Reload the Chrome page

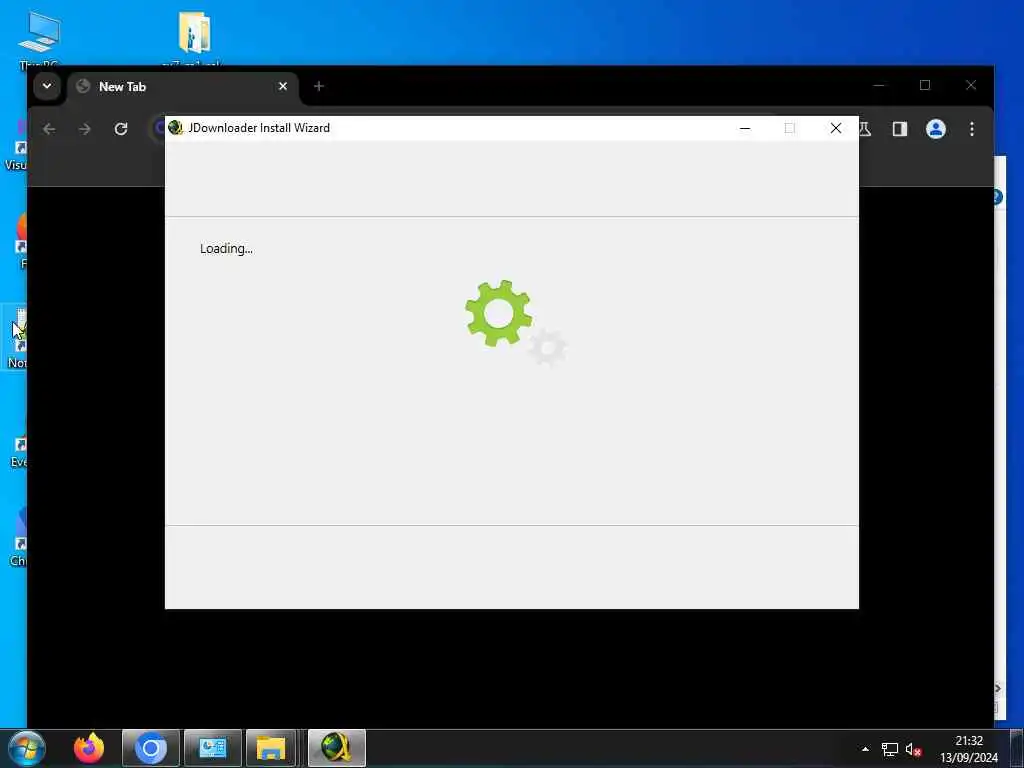click(x=121, y=129)
